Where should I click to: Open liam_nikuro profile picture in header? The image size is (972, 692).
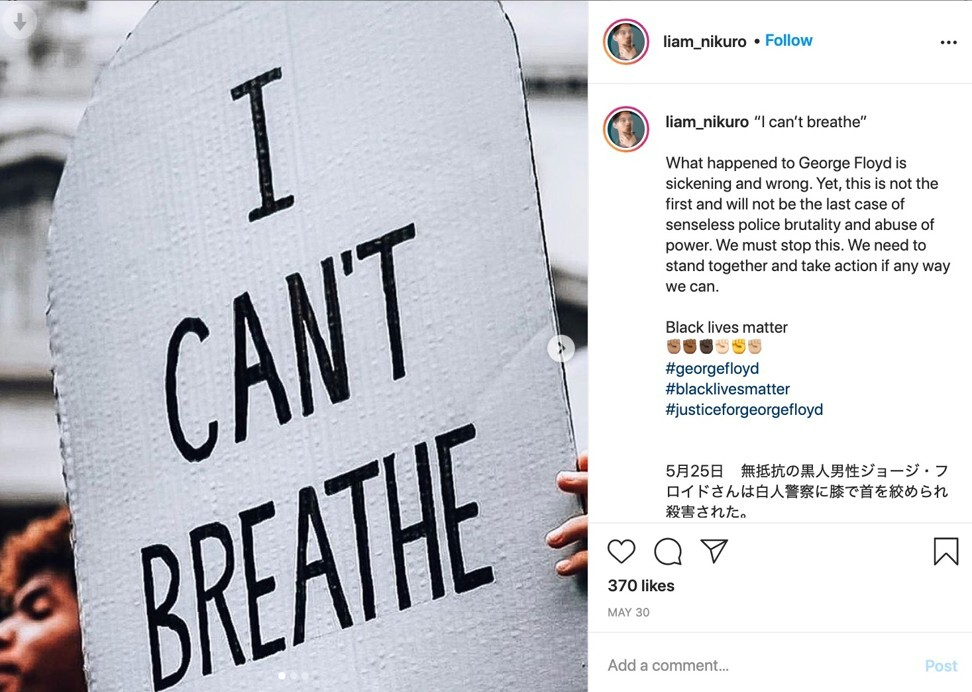[625, 42]
